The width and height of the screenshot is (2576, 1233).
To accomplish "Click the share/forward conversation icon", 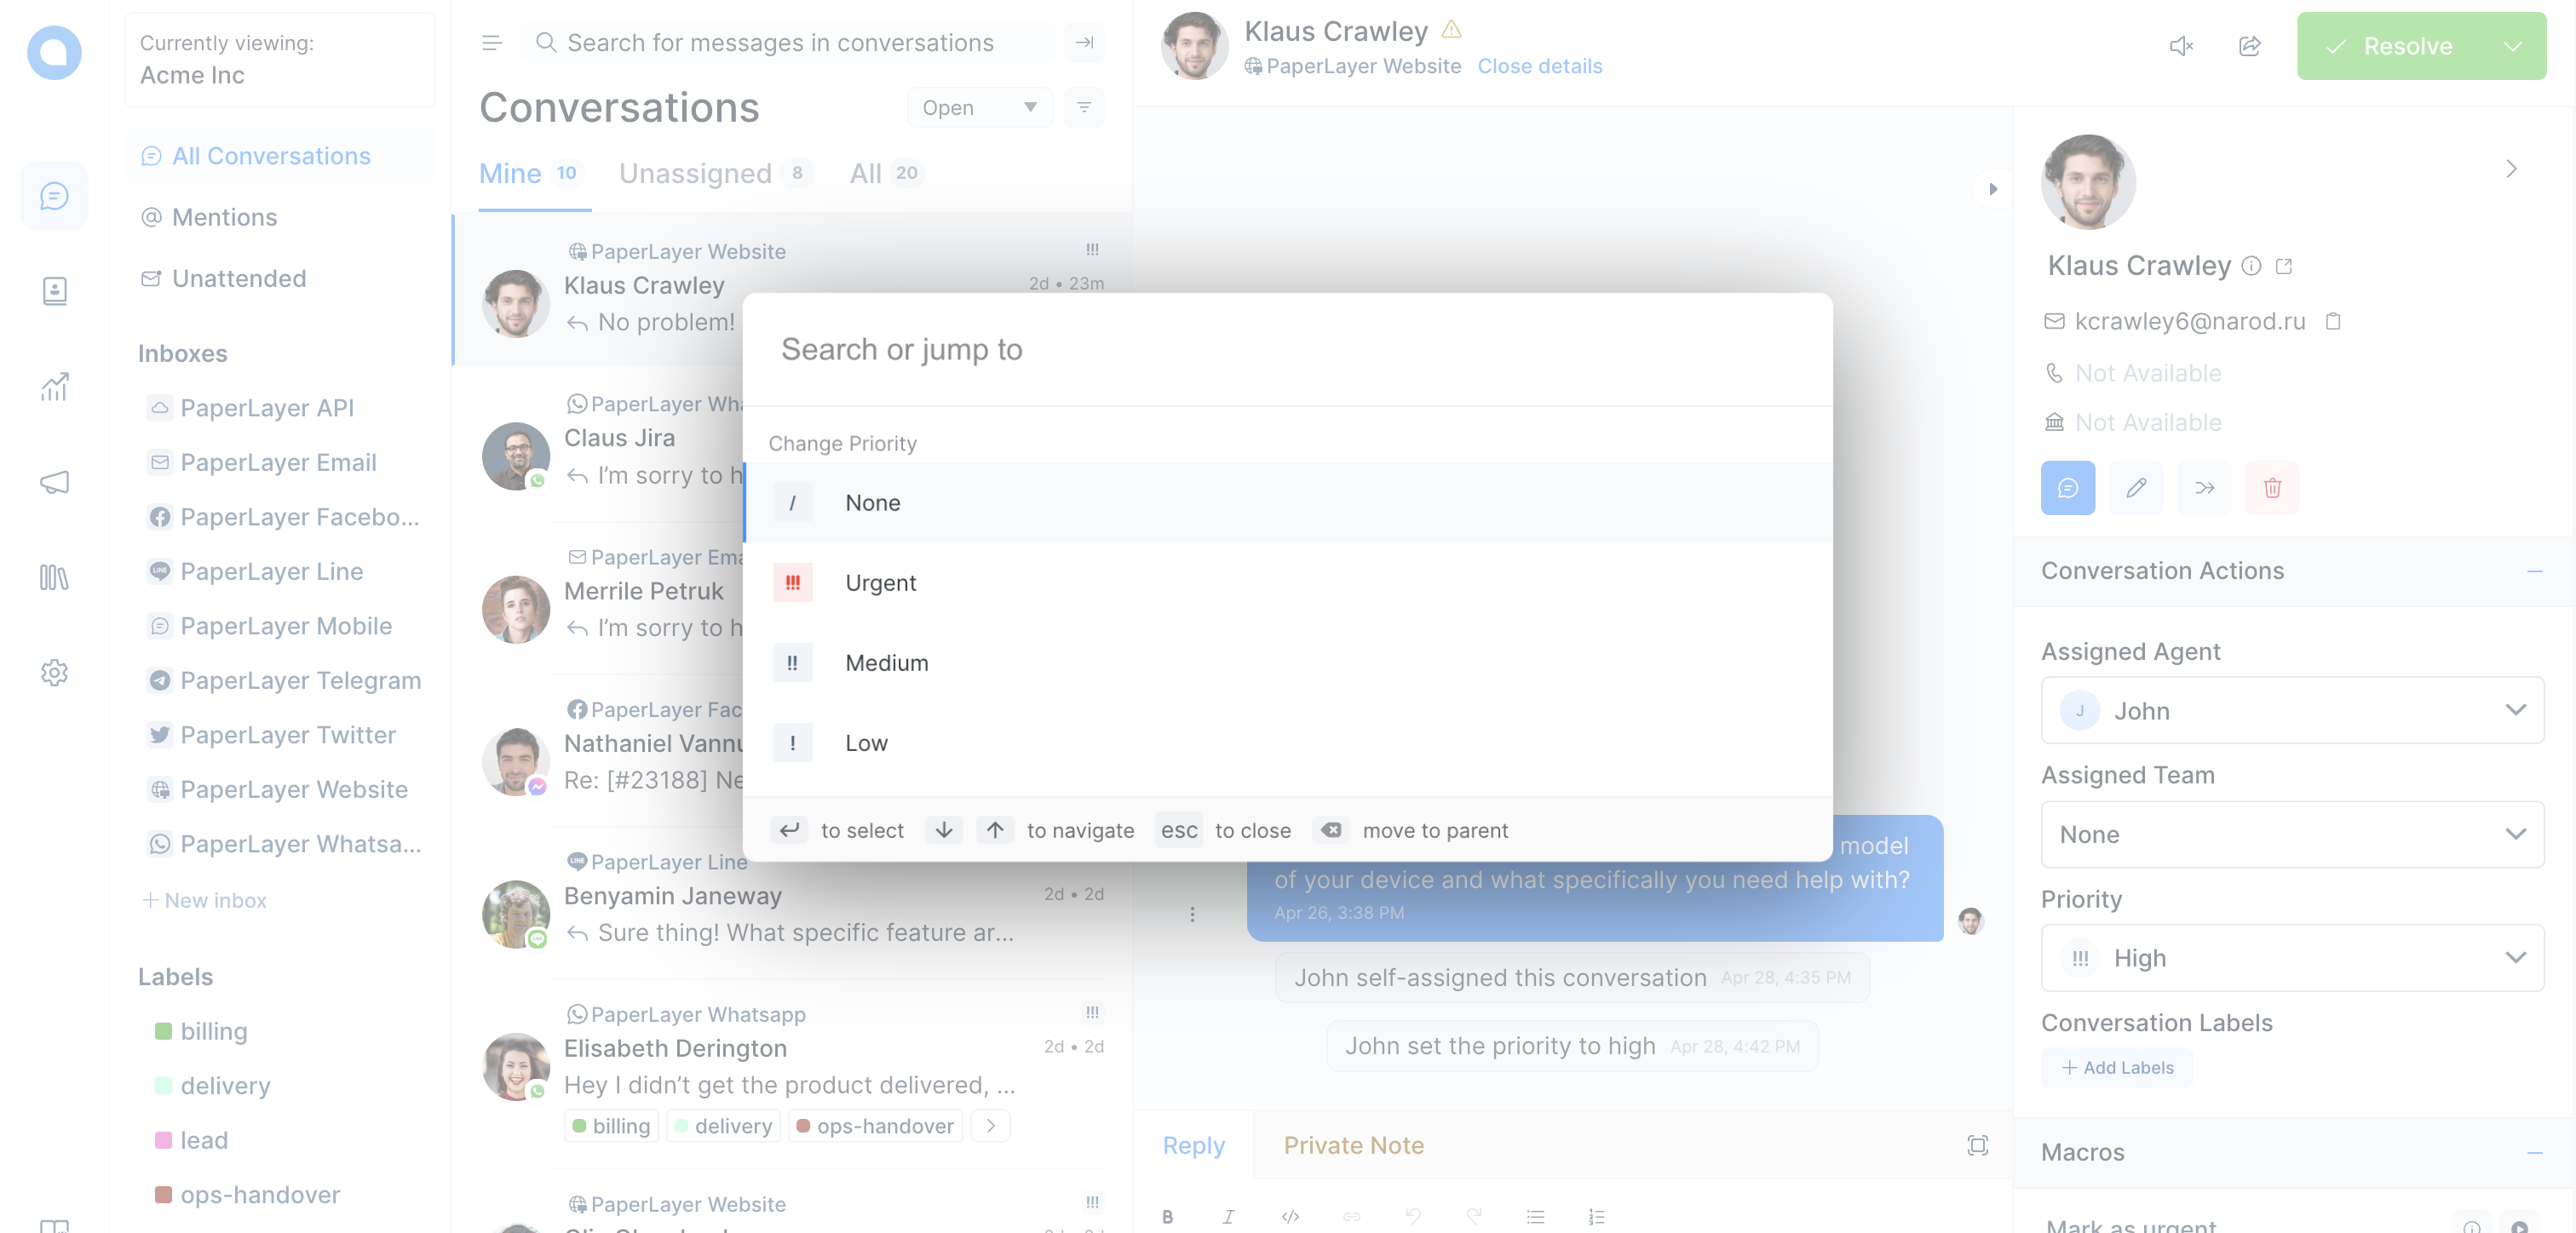I will coord(2247,44).
